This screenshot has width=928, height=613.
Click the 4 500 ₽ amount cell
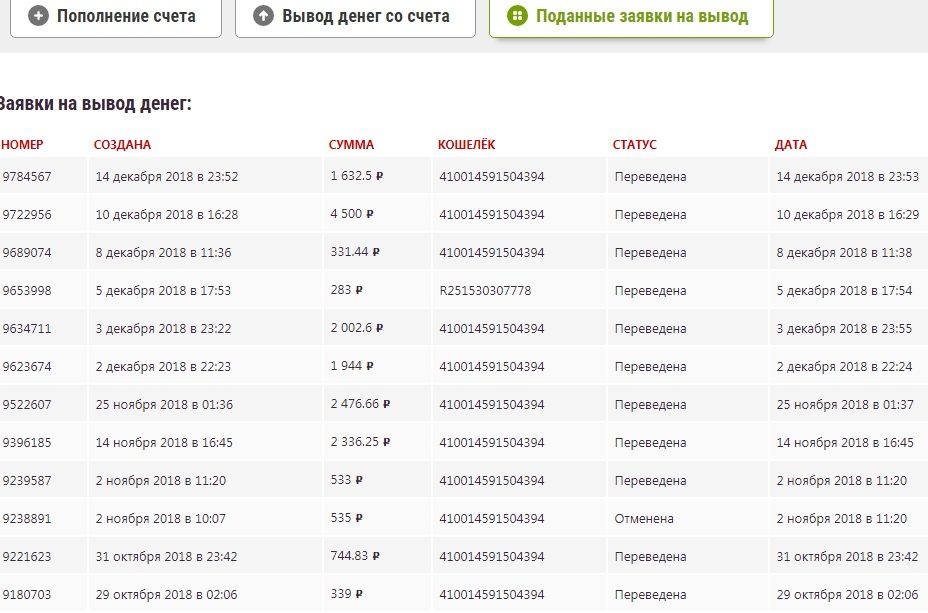click(x=352, y=215)
